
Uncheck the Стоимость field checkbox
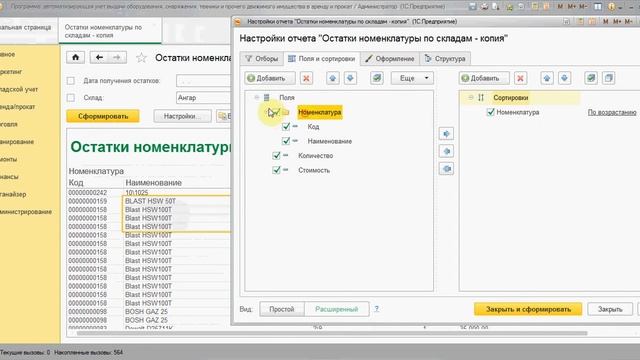coord(276,170)
